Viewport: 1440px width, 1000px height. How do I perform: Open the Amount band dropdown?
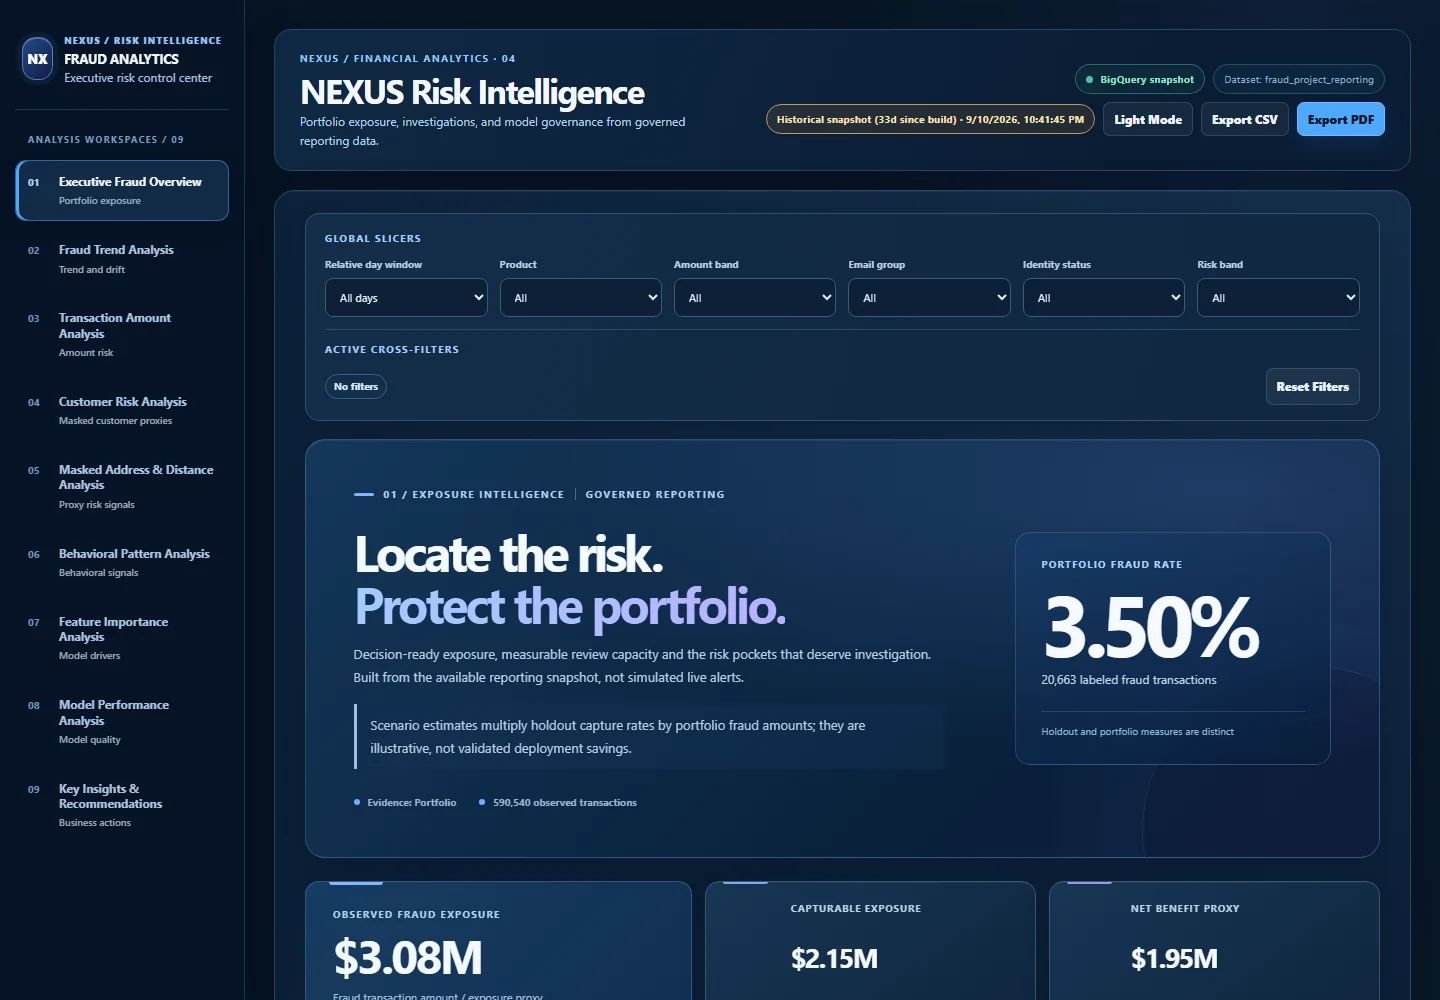(x=755, y=298)
